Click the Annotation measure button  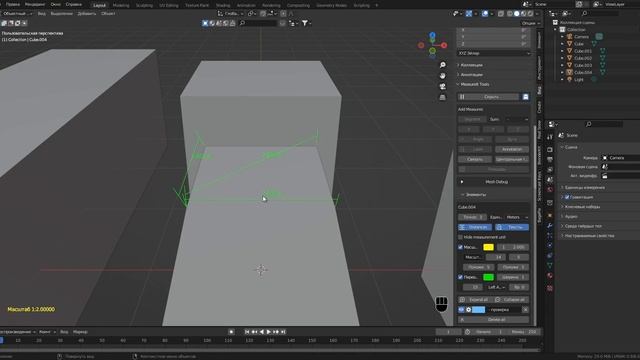(512, 149)
